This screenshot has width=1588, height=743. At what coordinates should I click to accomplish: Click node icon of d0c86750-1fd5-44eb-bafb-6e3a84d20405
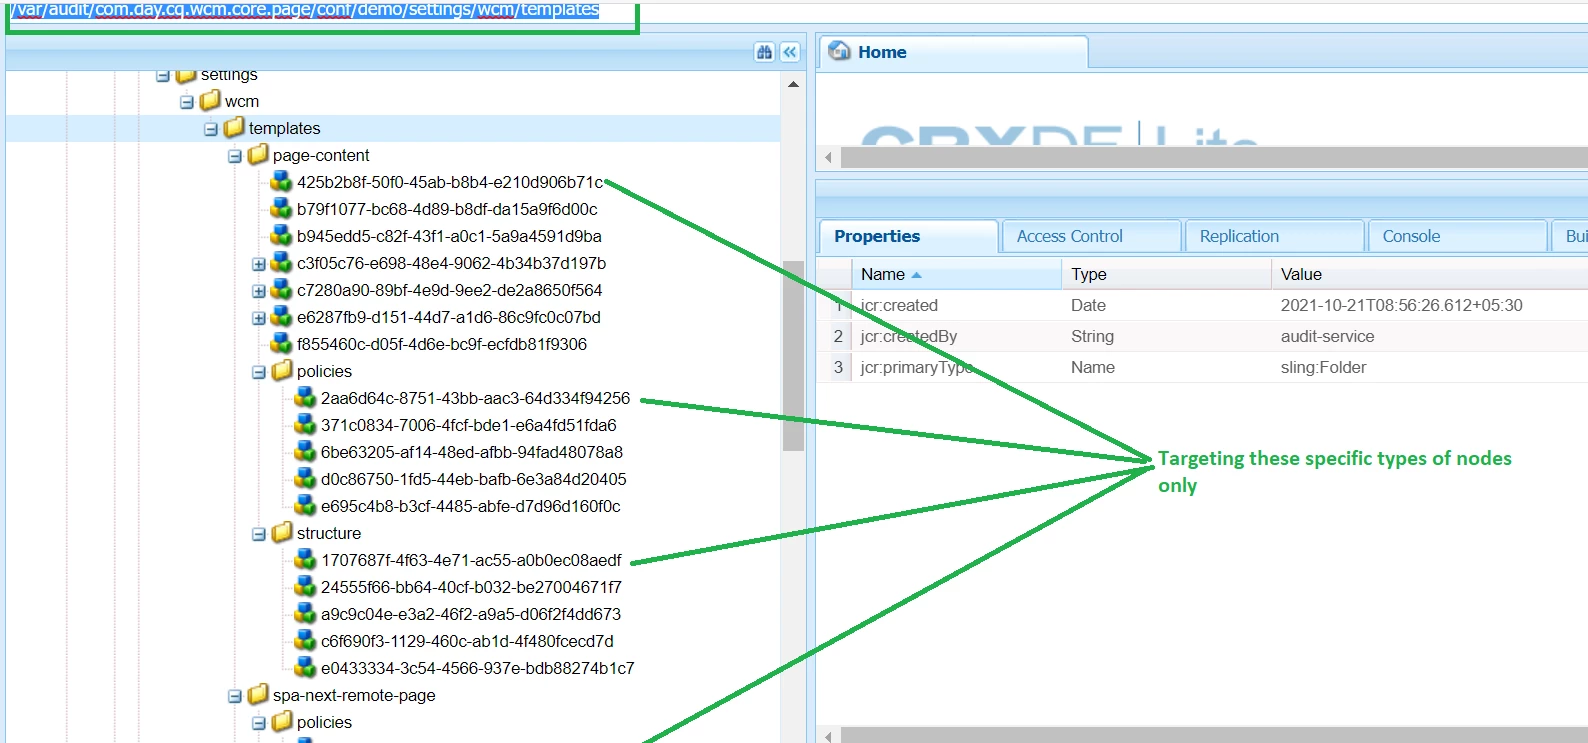pos(306,478)
